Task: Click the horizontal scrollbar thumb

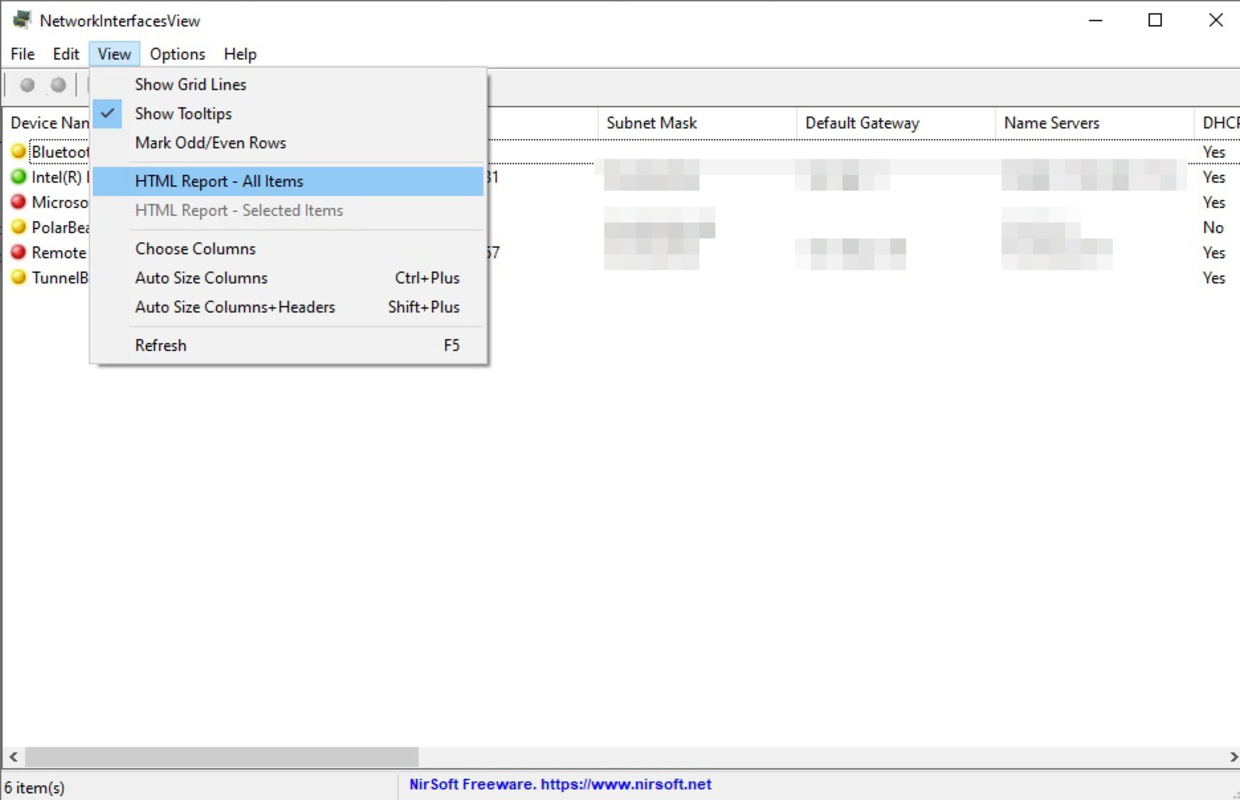Action: pyautogui.click(x=221, y=757)
